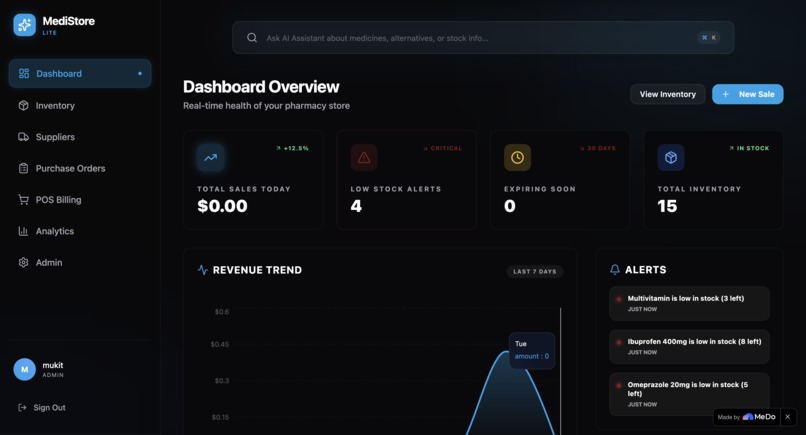Click the View Inventory button
Image resolution: width=806 pixels, height=435 pixels.
pos(668,94)
